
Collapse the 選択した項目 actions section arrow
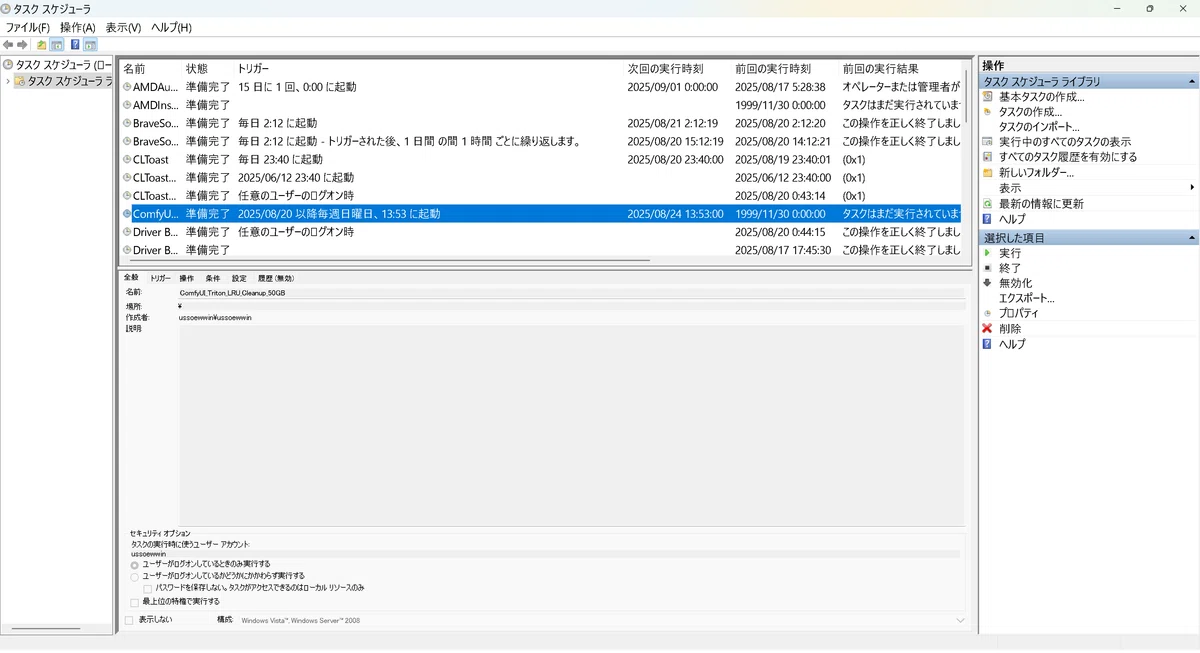(1191, 238)
